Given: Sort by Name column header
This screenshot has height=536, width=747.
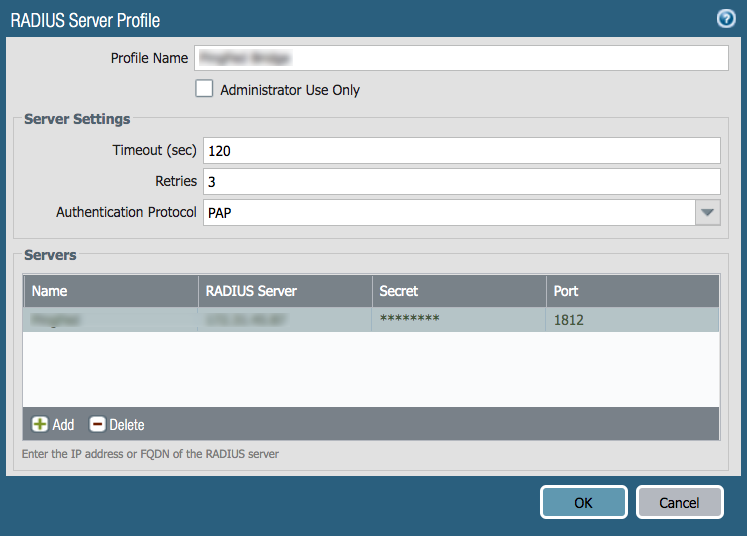Looking at the screenshot, I should coord(111,291).
